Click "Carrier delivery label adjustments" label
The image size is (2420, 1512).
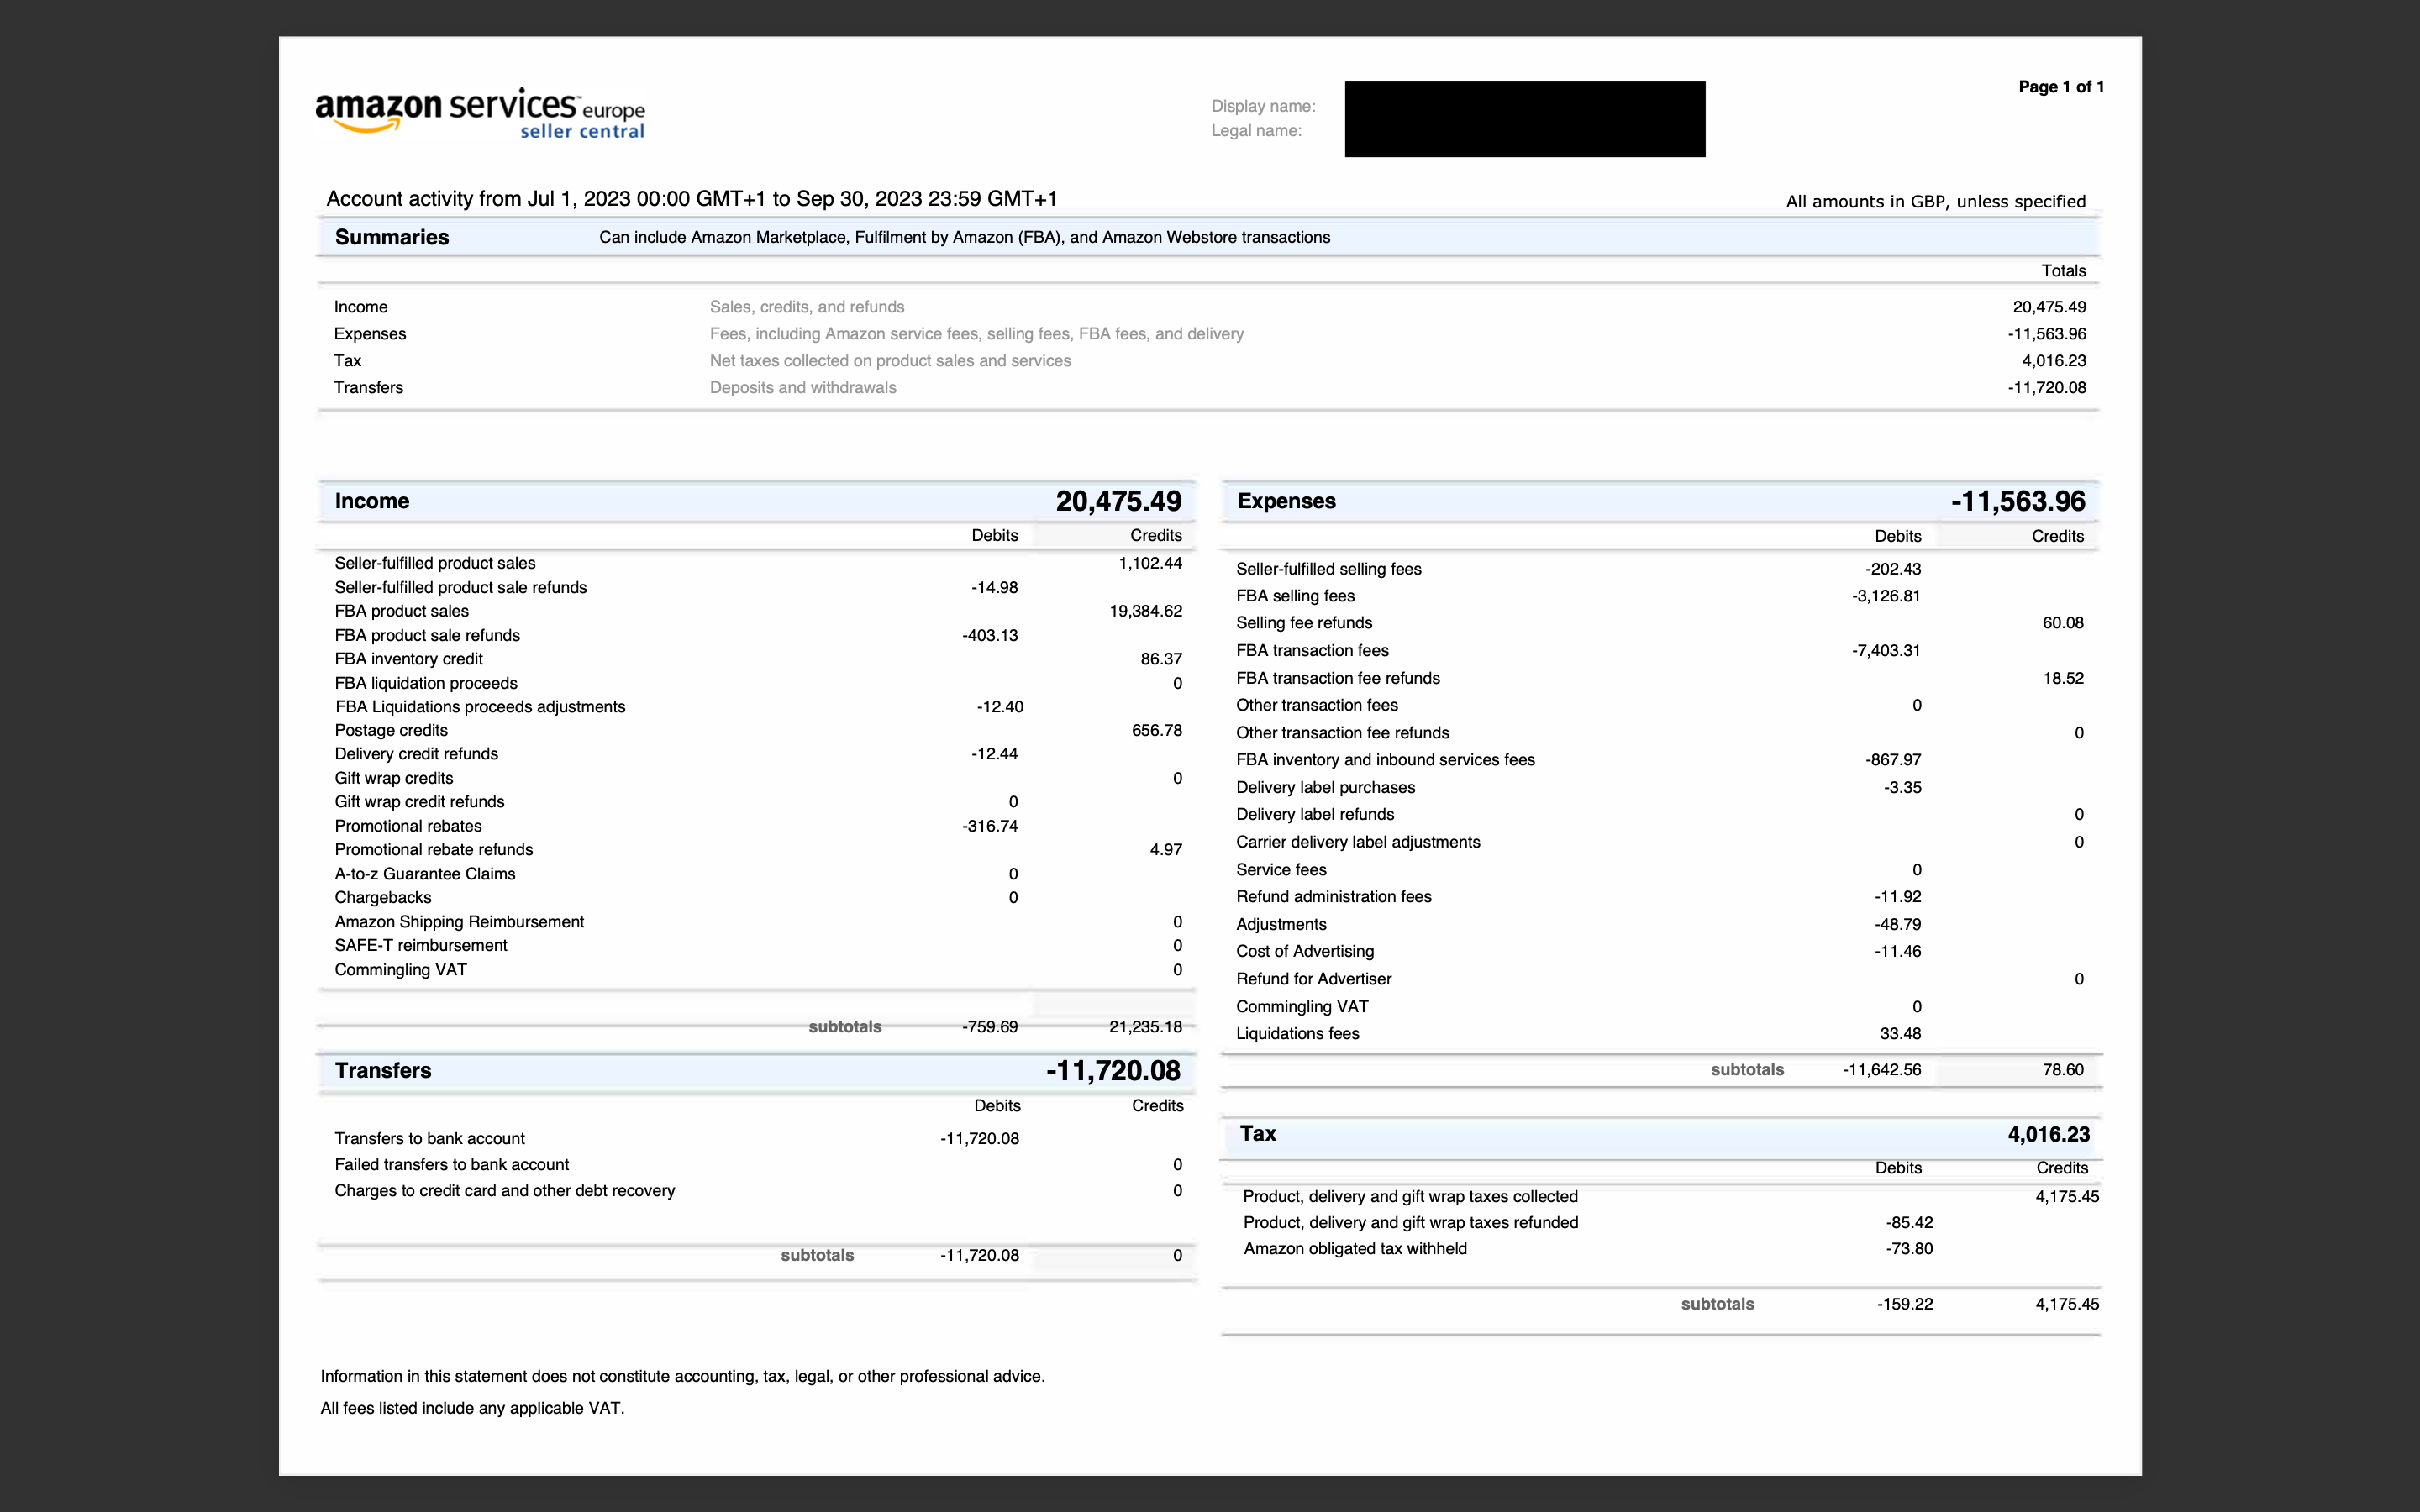(1358, 842)
